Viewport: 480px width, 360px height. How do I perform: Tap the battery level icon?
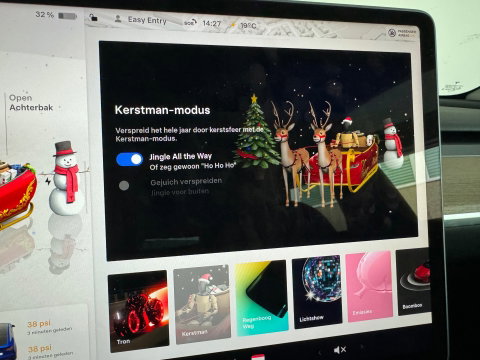click(67, 16)
